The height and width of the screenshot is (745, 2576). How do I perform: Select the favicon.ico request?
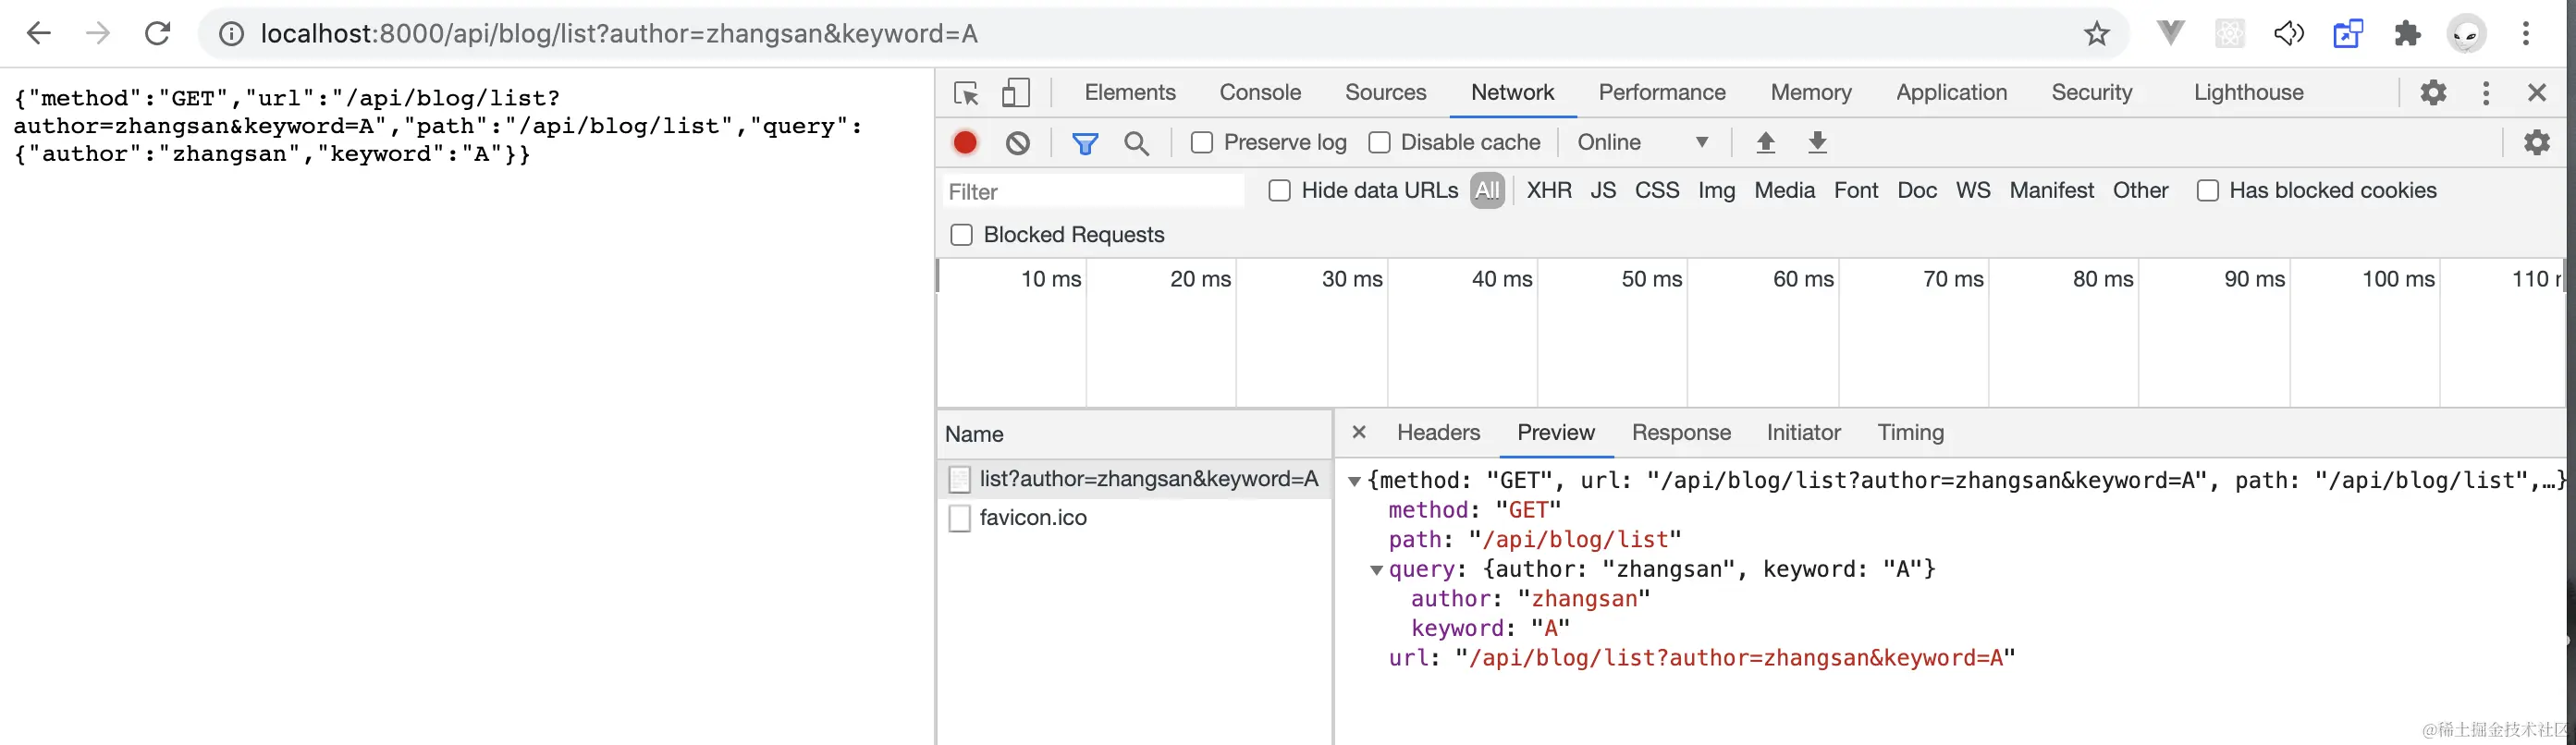(x=1032, y=518)
